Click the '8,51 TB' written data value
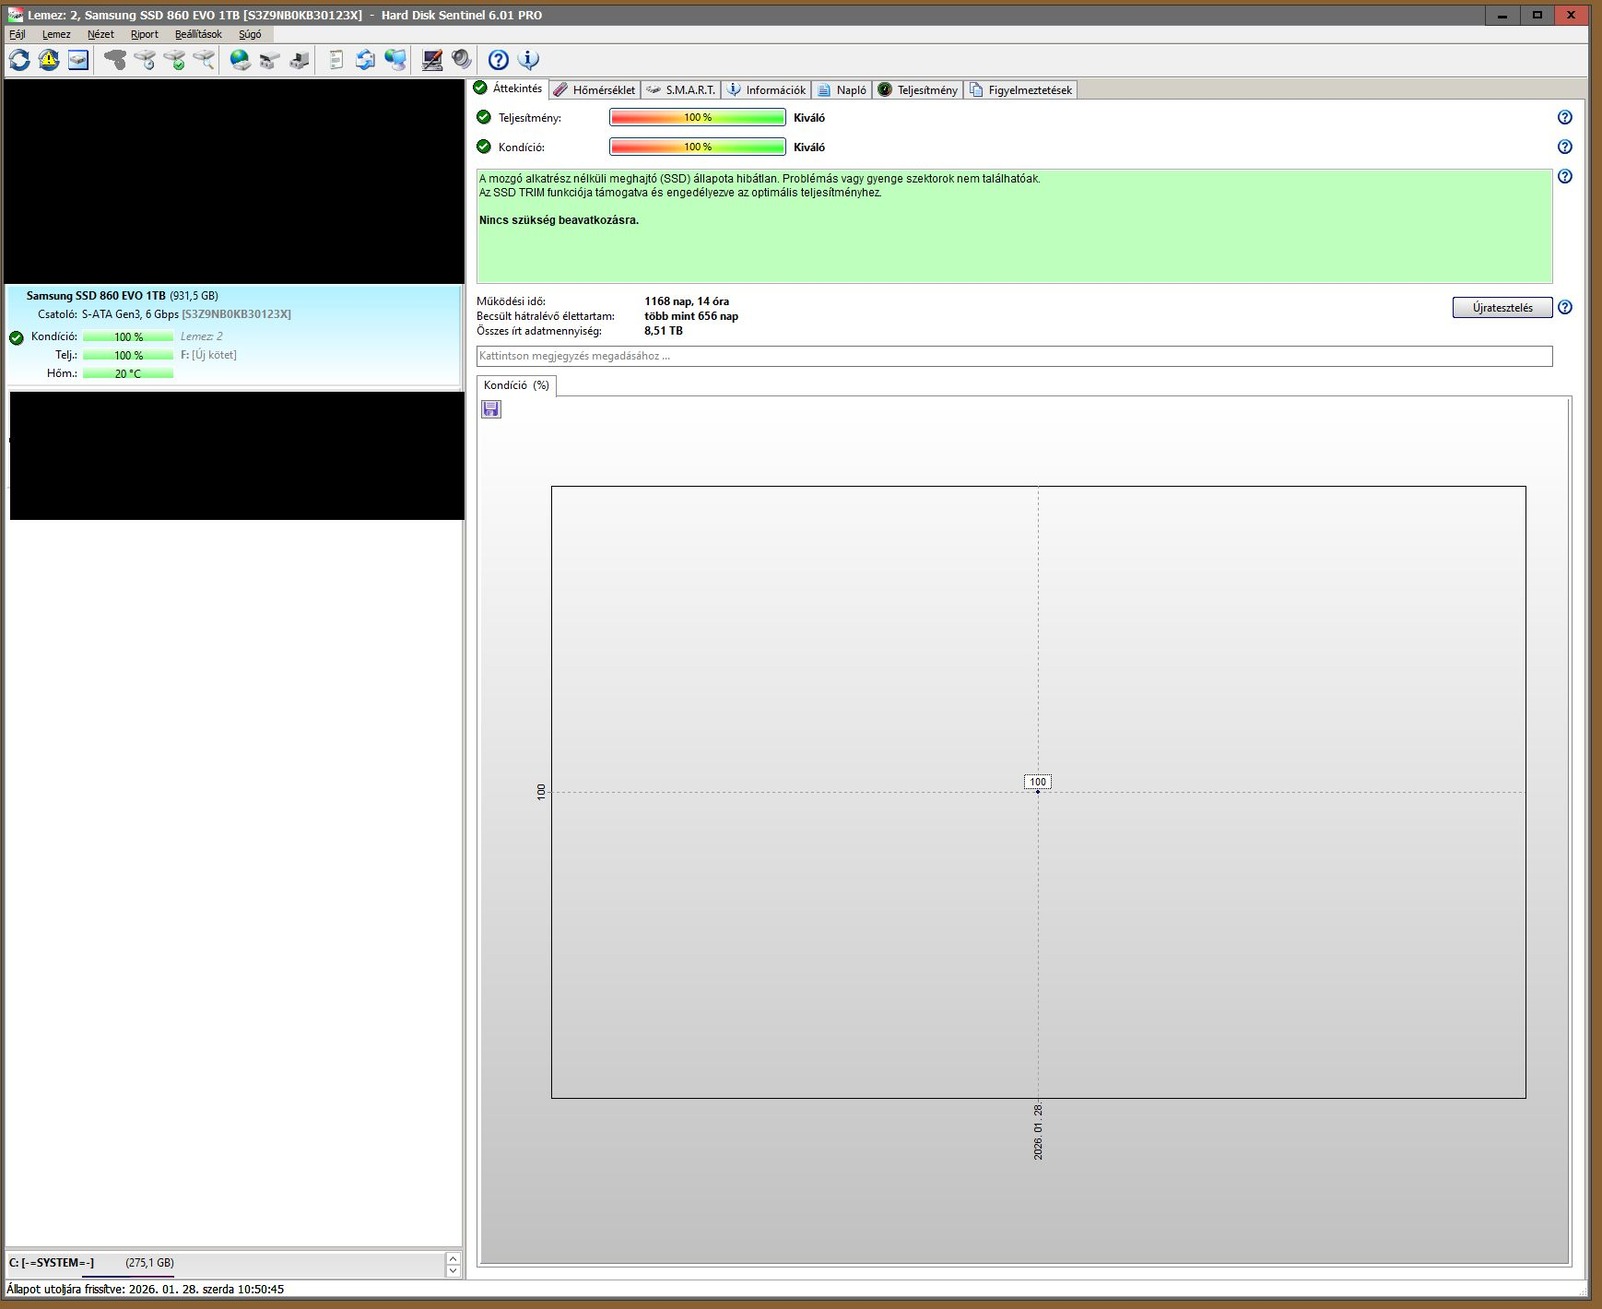1602x1309 pixels. coord(663,330)
